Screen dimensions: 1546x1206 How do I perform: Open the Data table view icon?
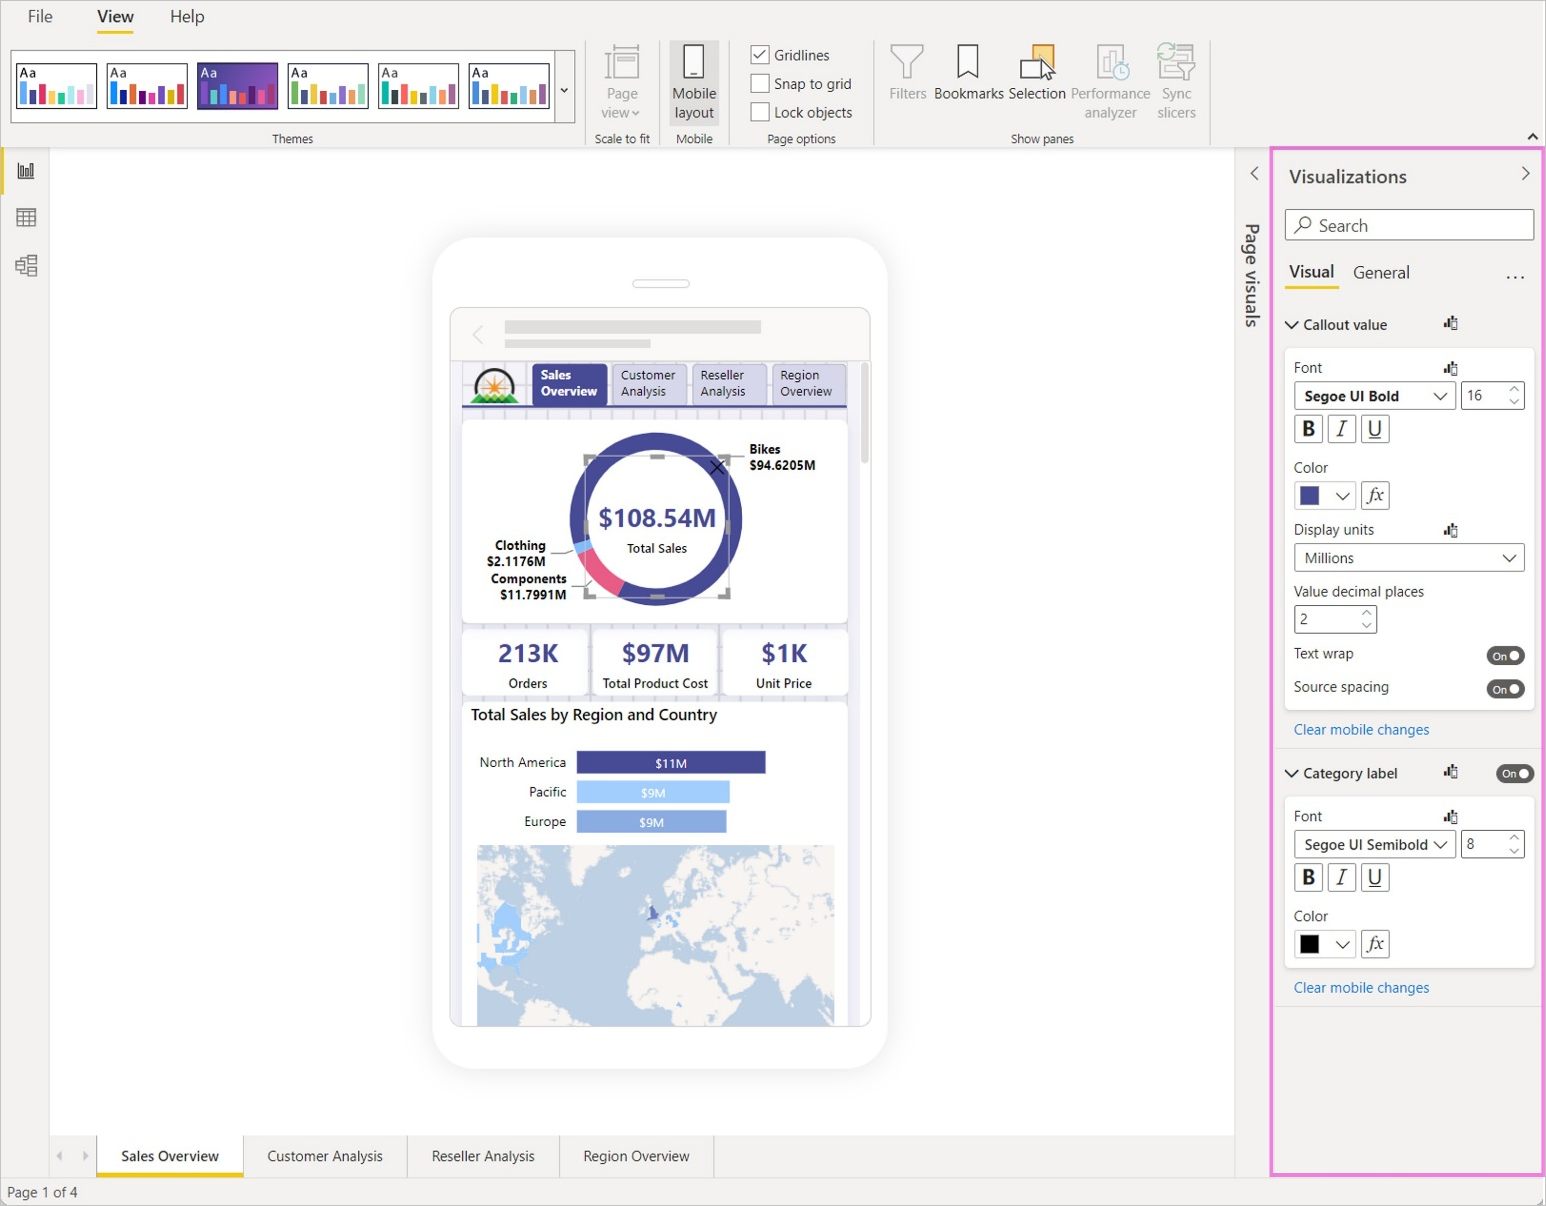pyautogui.click(x=26, y=218)
